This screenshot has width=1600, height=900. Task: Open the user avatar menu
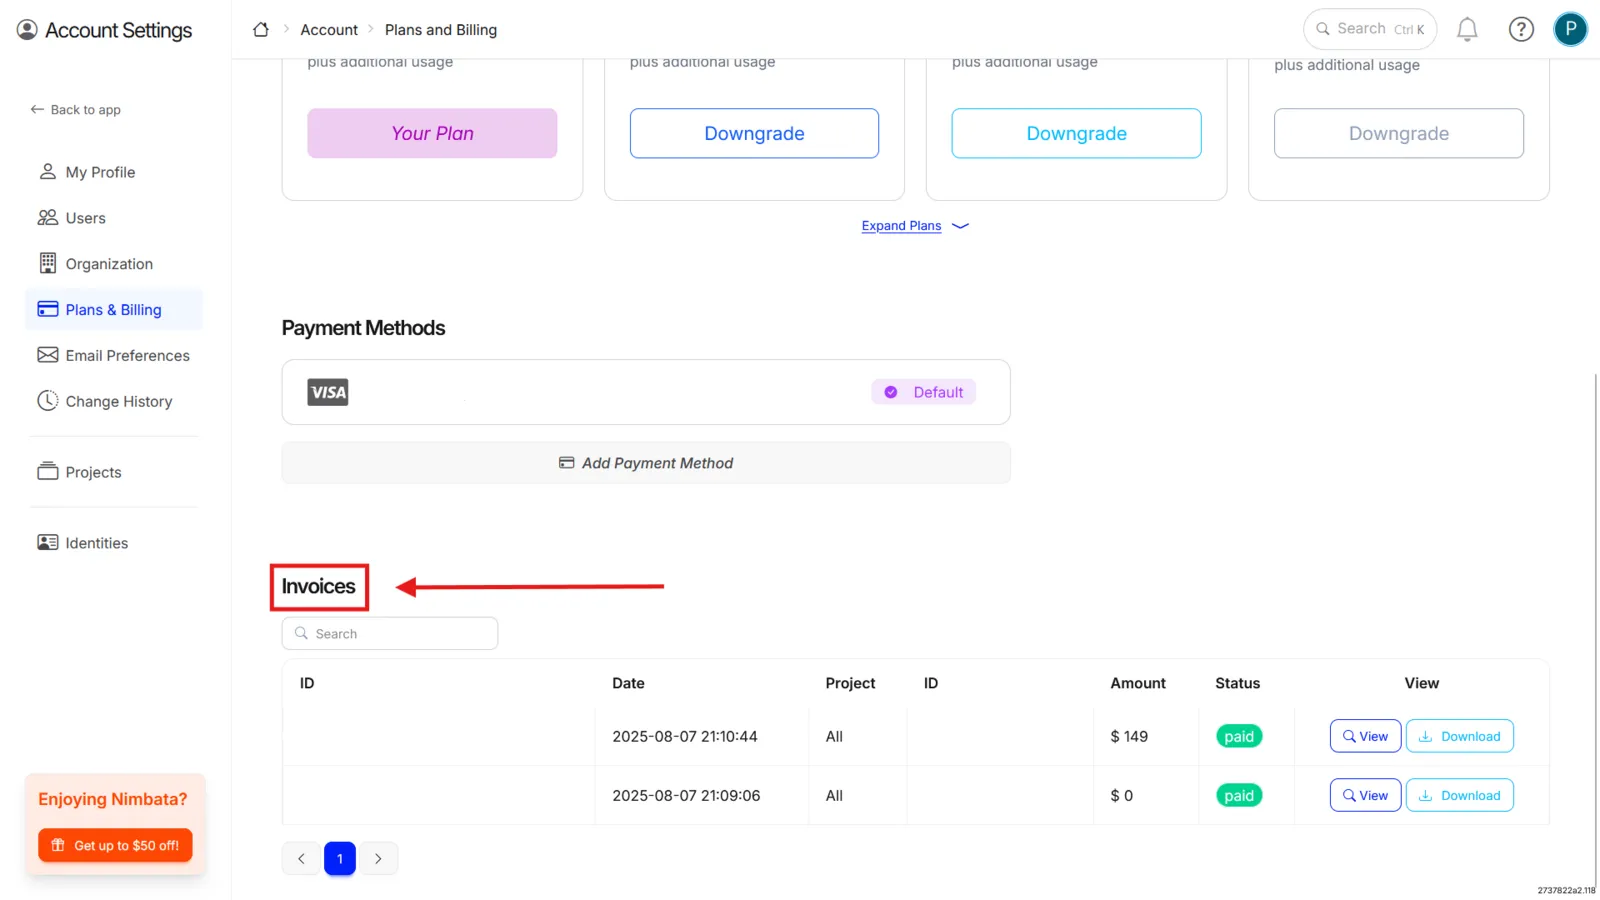(x=1570, y=29)
